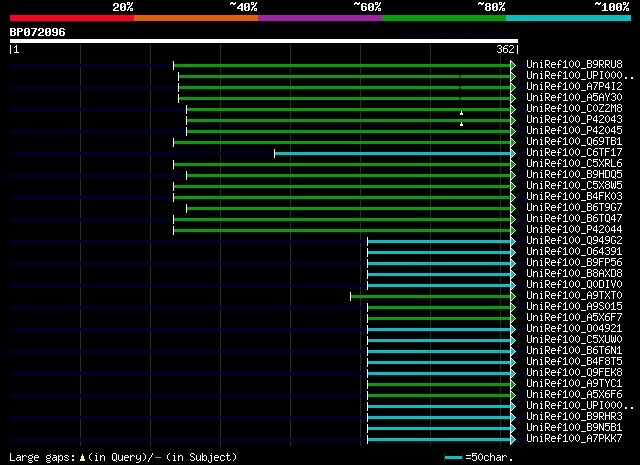
Task: Click the cyan 50char scale bar
Action: point(453,458)
